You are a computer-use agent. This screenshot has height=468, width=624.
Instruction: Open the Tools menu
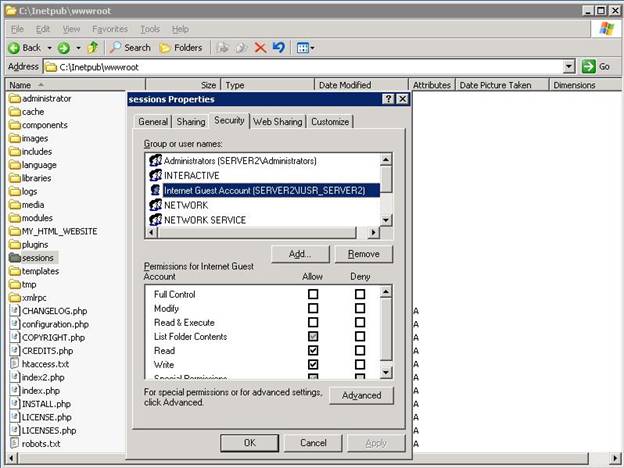pos(150,29)
